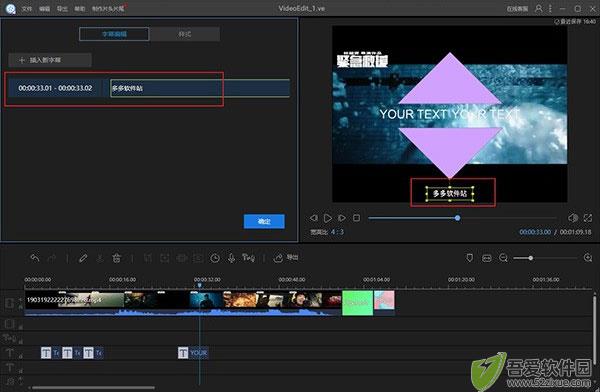Select the YOUR text clip on the timeline
Viewport: 600px width, 392px height.
[x=193, y=353]
